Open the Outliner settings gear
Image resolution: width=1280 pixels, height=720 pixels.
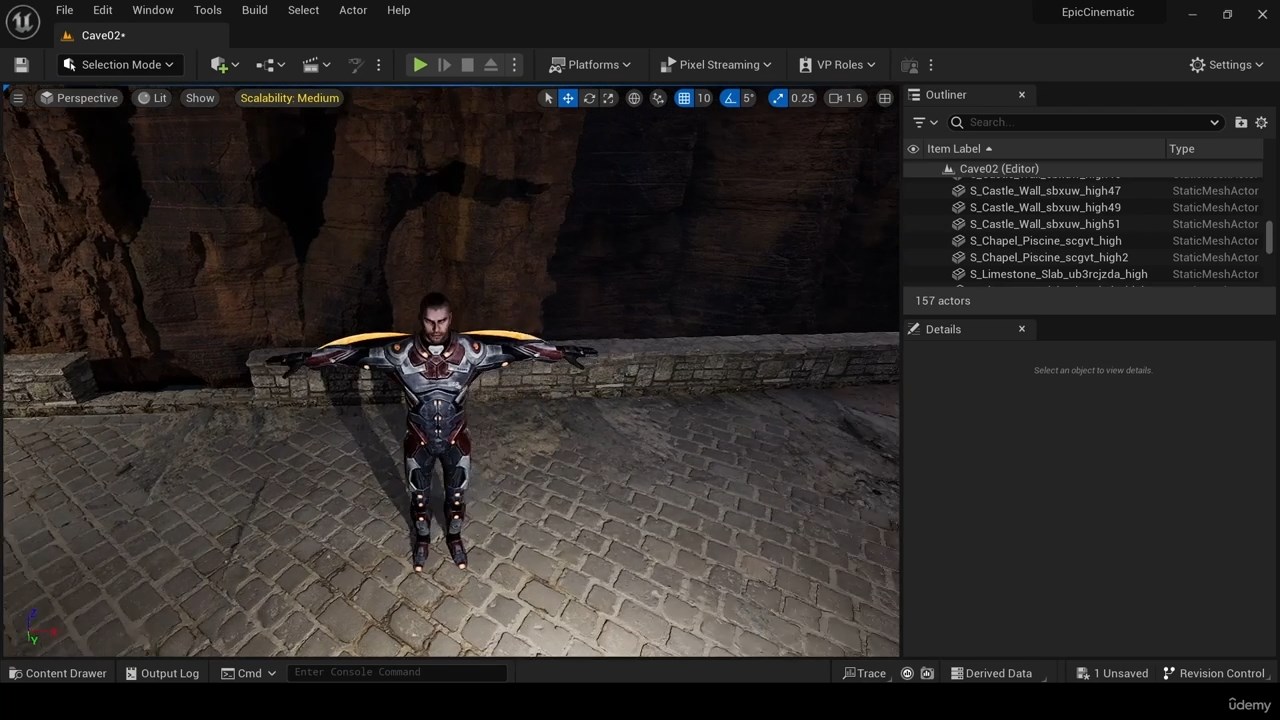click(1261, 122)
